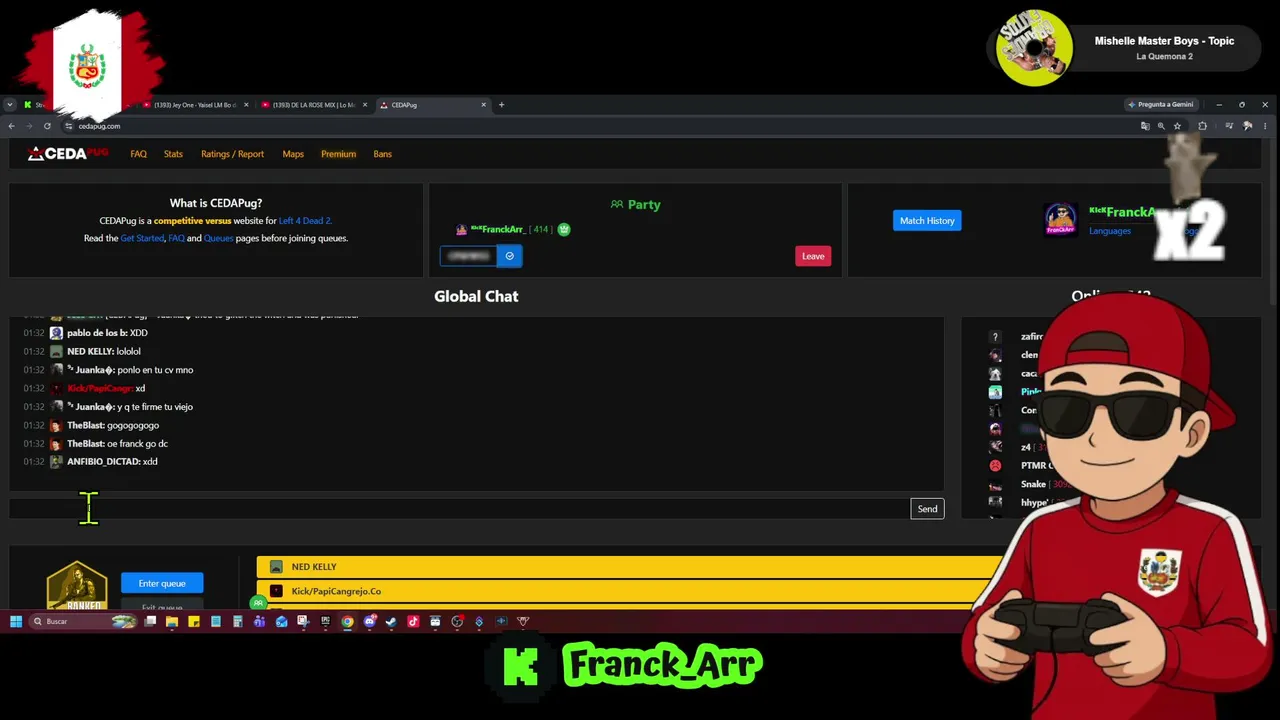Open Steam from the taskbar
Viewport: 1280px width, 720px height.
(391, 622)
